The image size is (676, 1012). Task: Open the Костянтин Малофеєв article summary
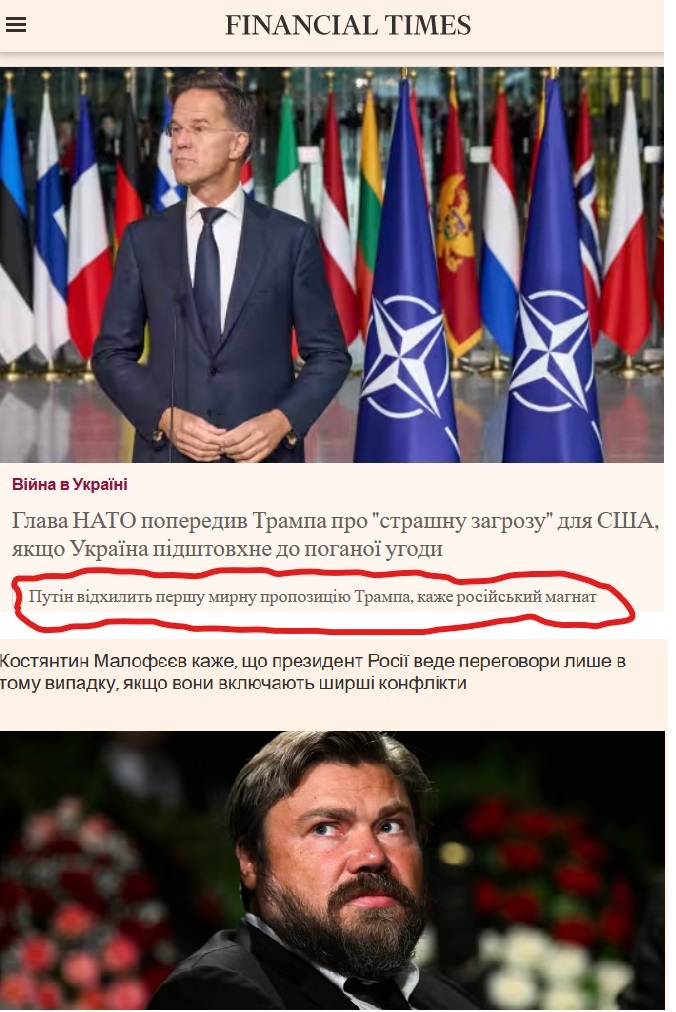pos(312,672)
